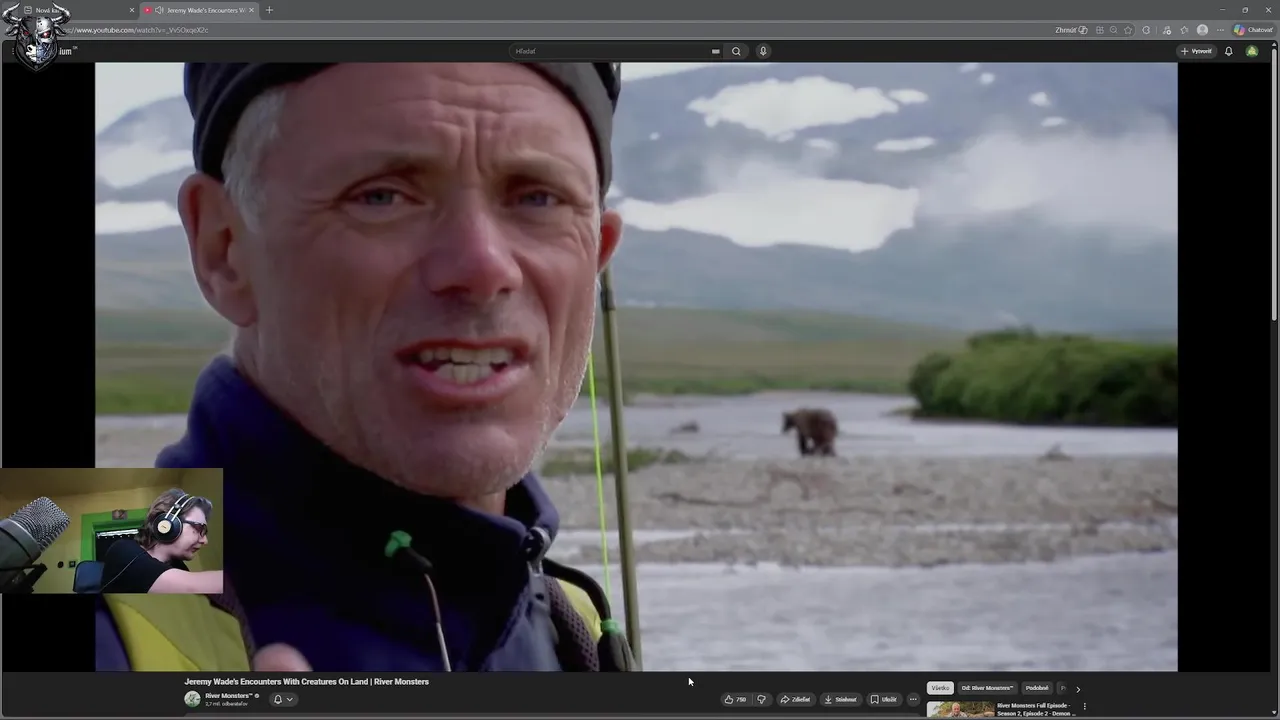Open River Monsters channel avatar

pos(192,699)
